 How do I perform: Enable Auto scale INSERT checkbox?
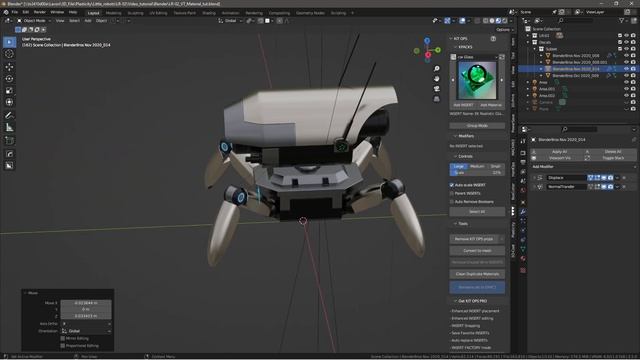(x=452, y=185)
